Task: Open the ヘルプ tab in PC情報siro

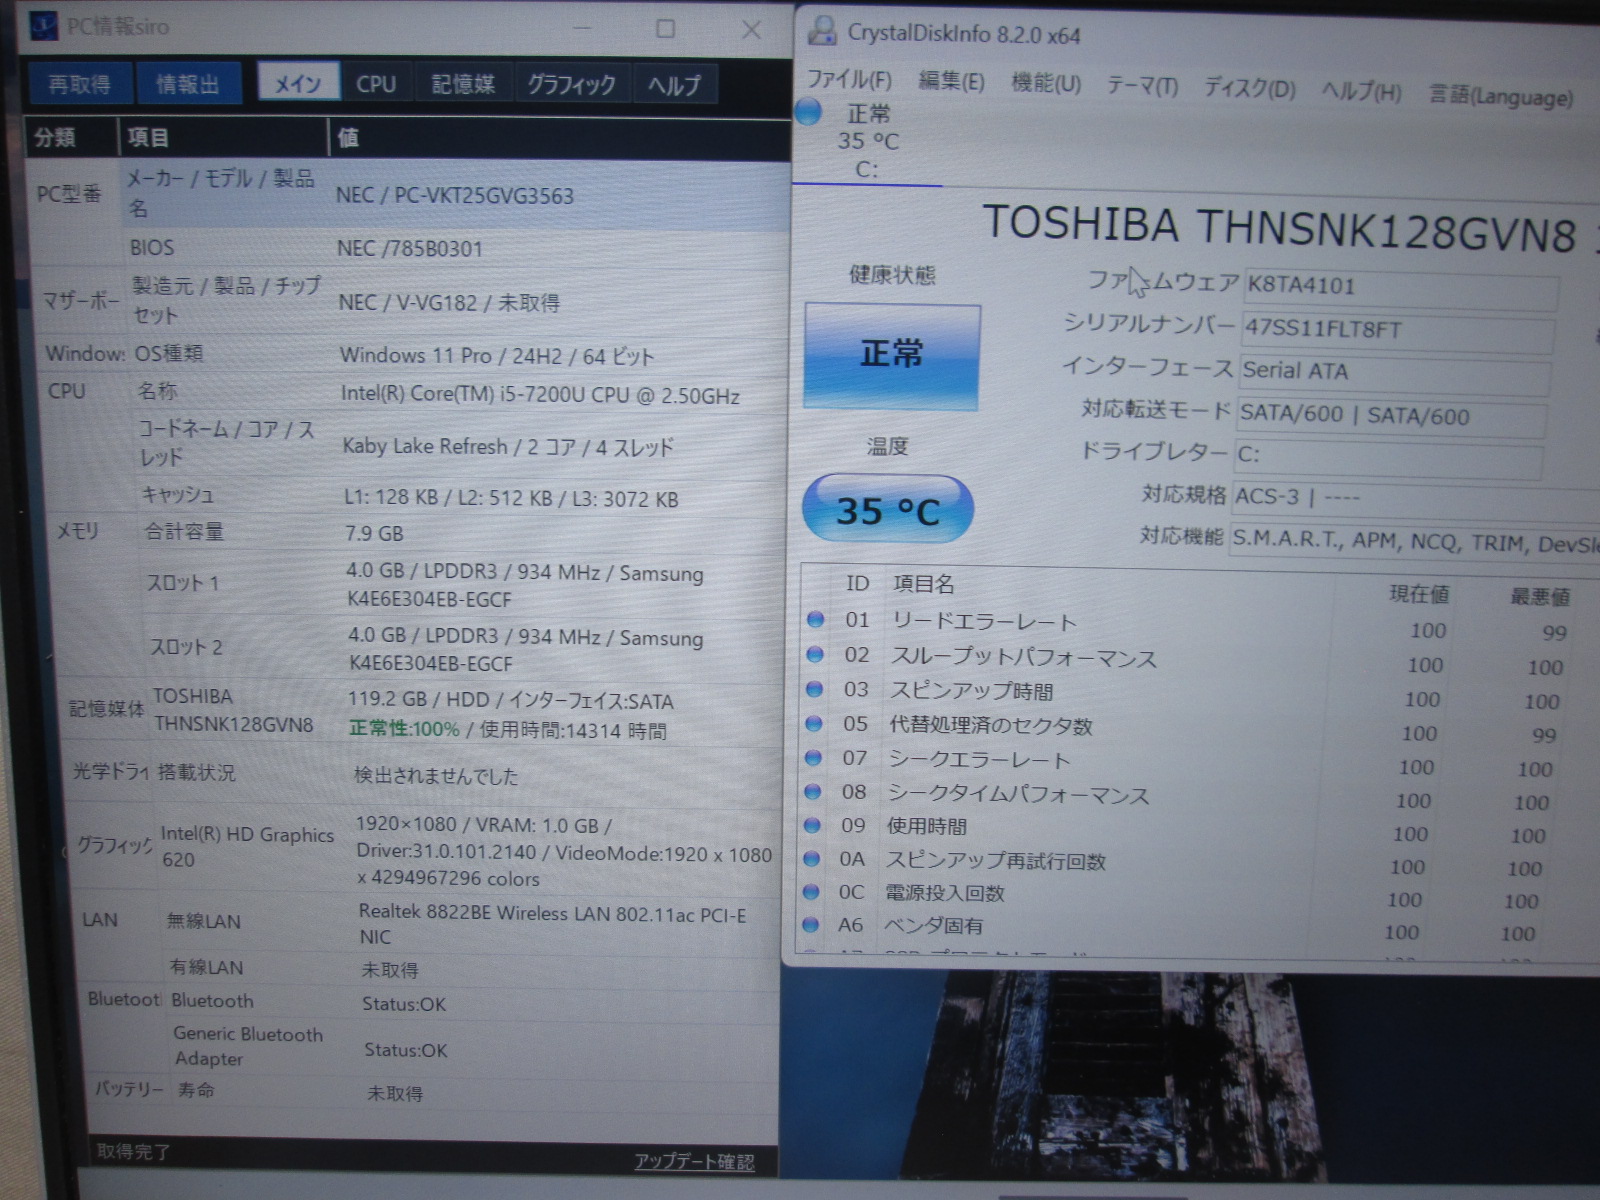Action: (x=675, y=85)
